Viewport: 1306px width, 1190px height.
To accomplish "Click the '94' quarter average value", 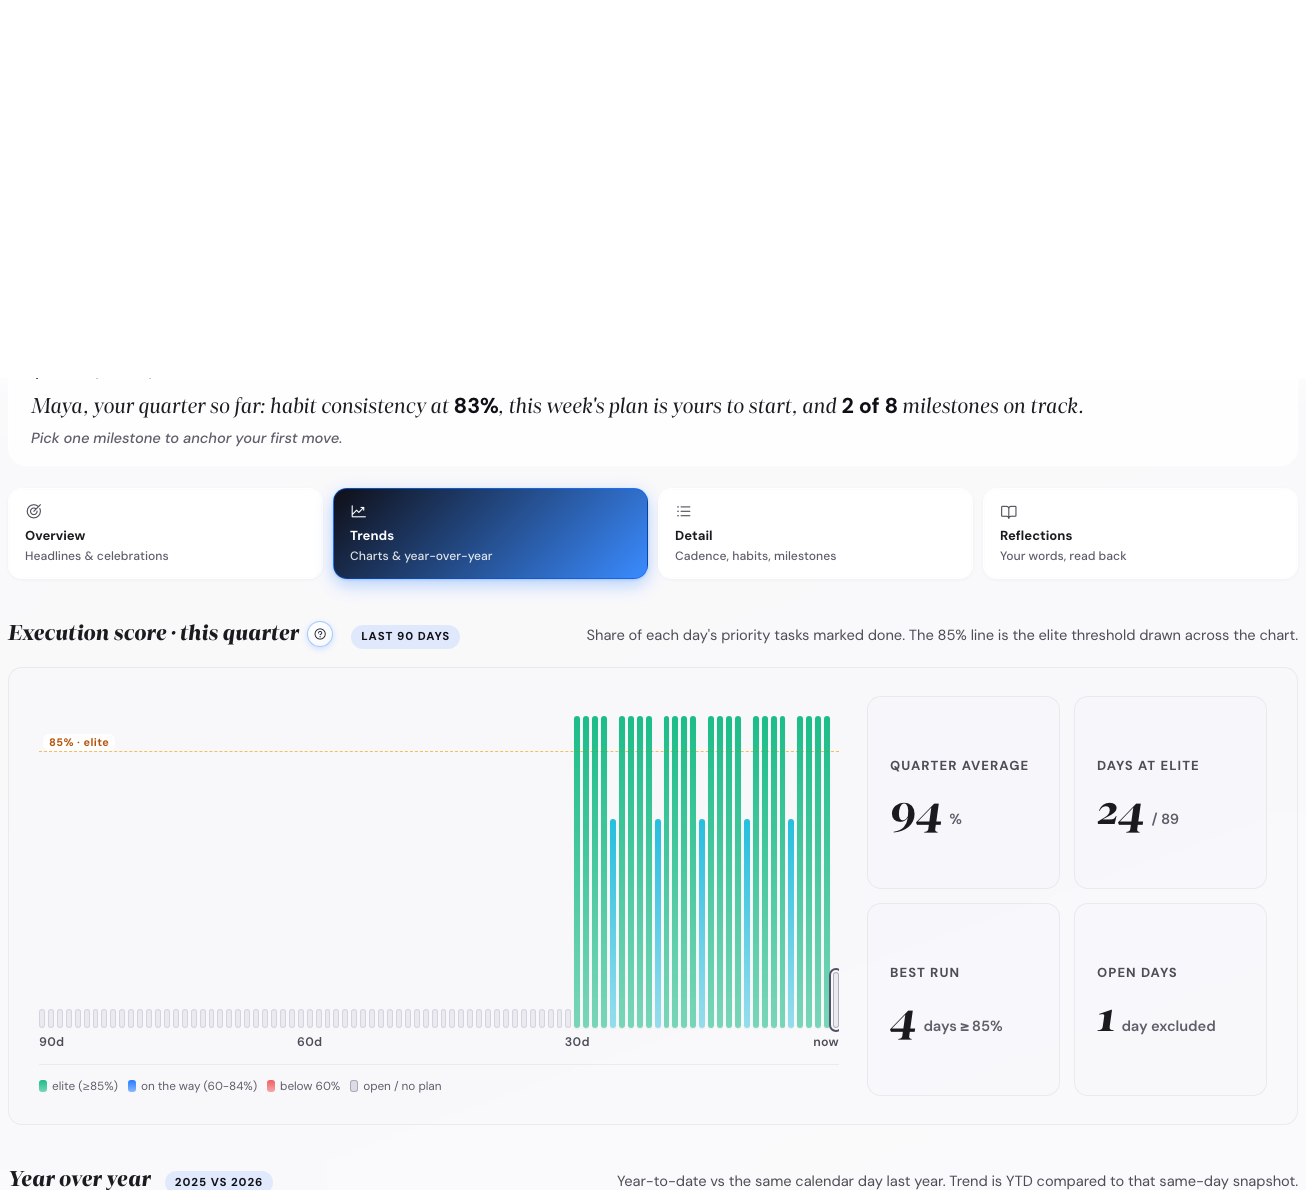I will click(916, 818).
